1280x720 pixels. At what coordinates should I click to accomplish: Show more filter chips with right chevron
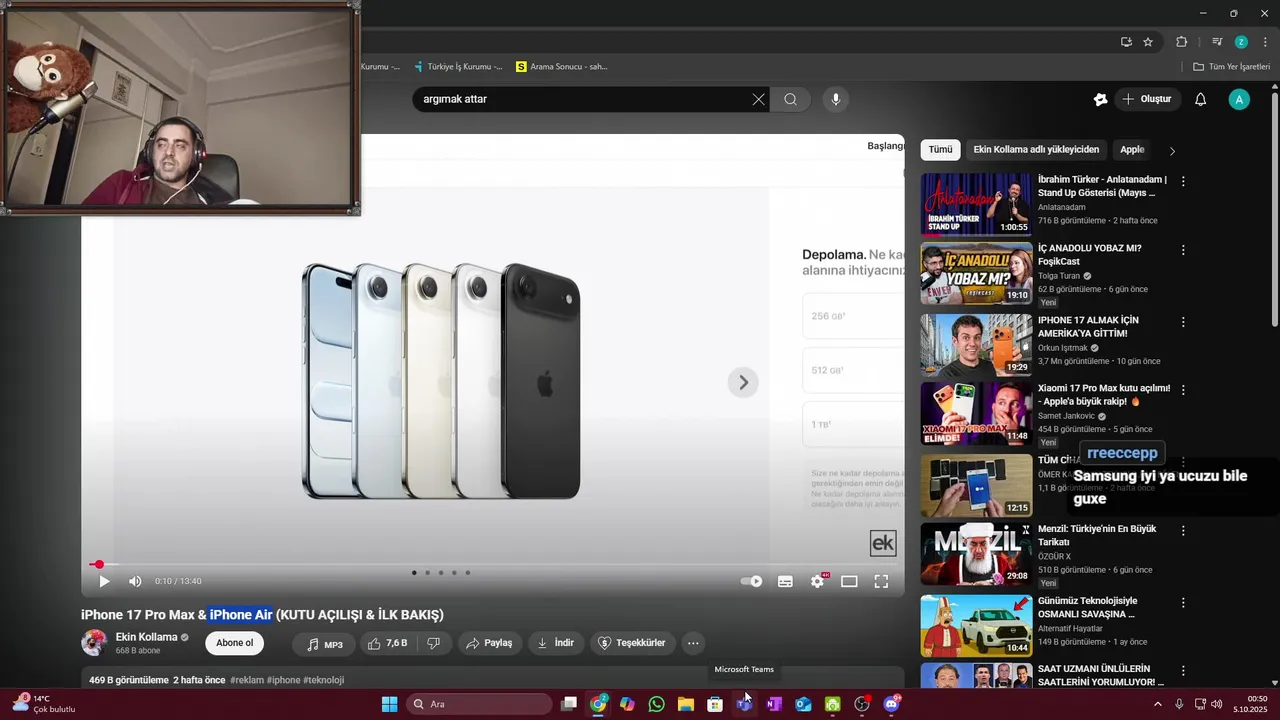tap(1172, 151)
